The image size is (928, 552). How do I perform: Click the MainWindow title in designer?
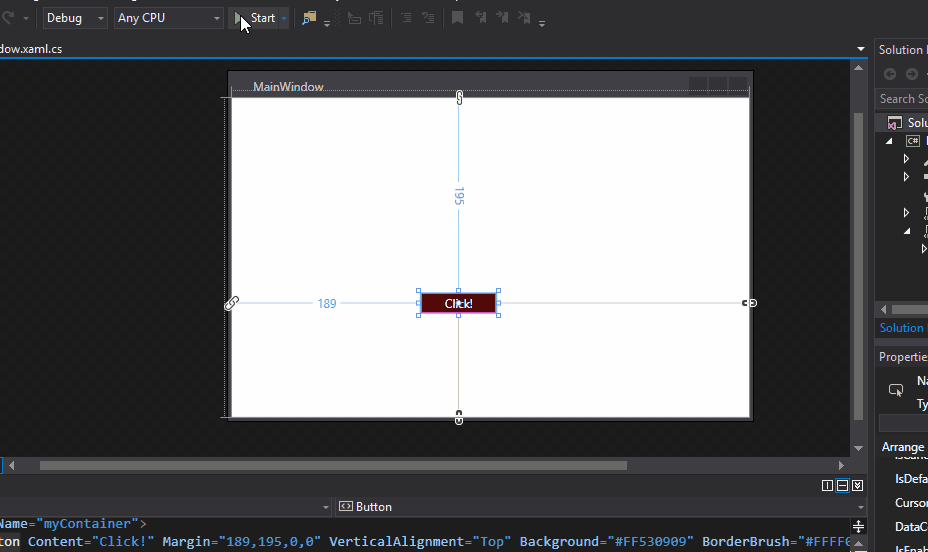point(288,87)
